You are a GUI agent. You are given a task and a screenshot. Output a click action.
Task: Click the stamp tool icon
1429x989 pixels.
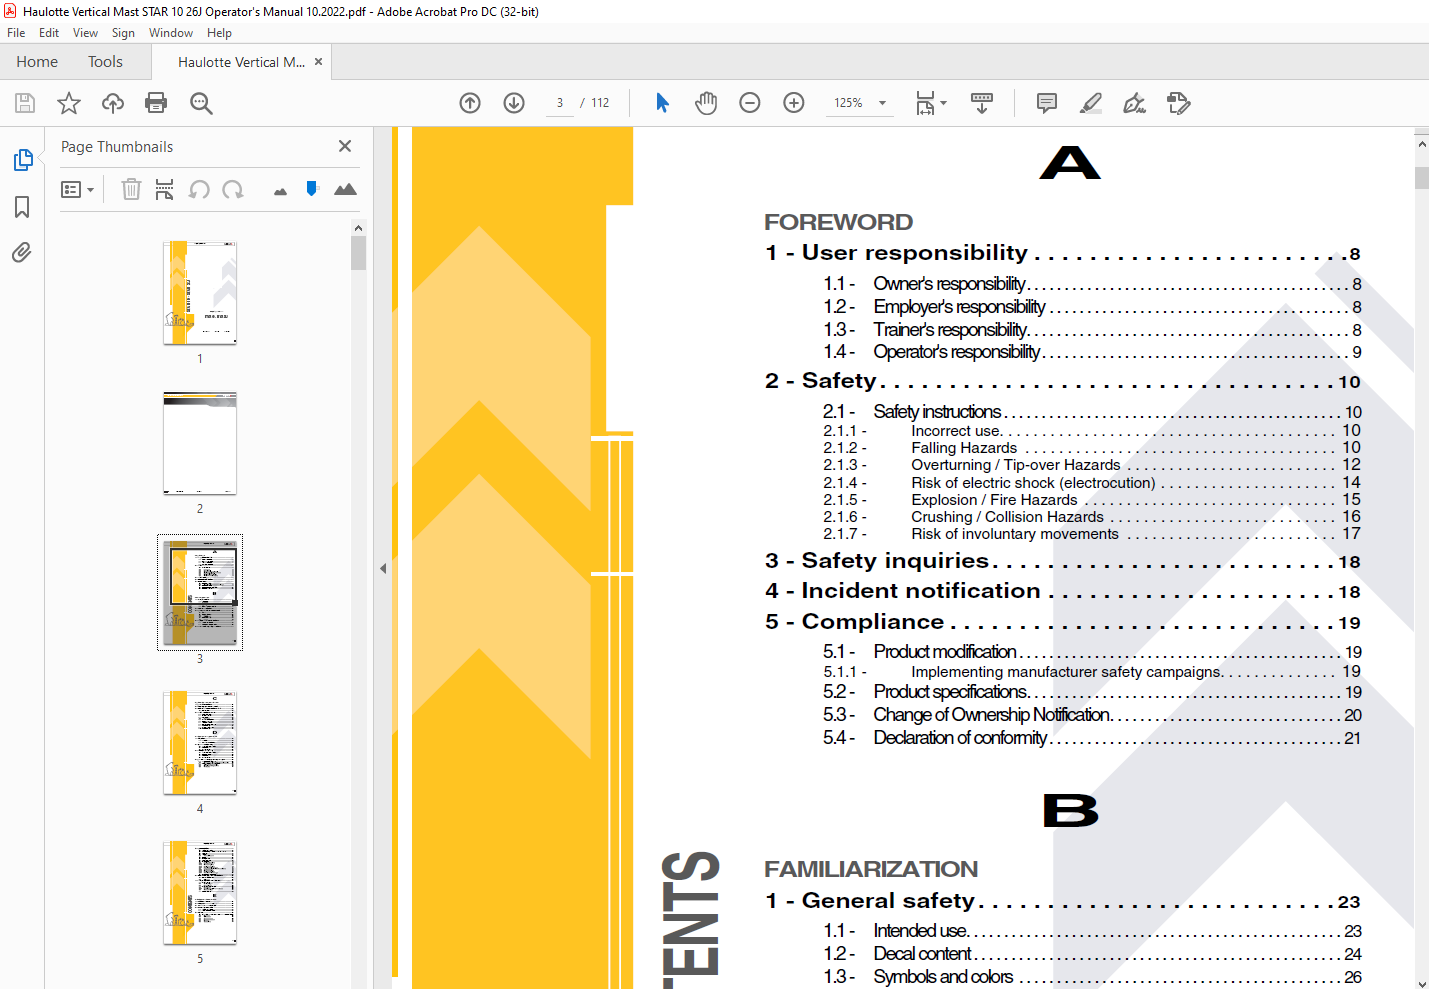pos(1178,103)
